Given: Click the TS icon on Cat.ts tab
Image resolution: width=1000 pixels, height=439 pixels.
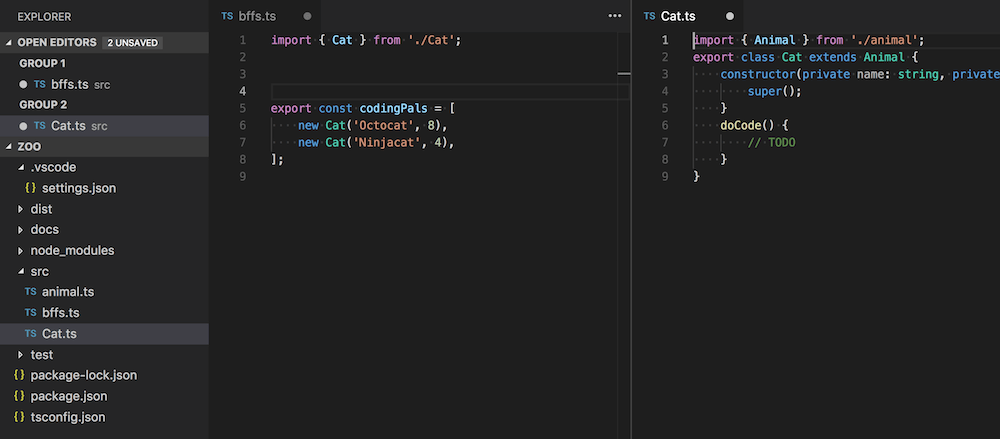Looking at the screenshot, I should click(x=650, y=17).
